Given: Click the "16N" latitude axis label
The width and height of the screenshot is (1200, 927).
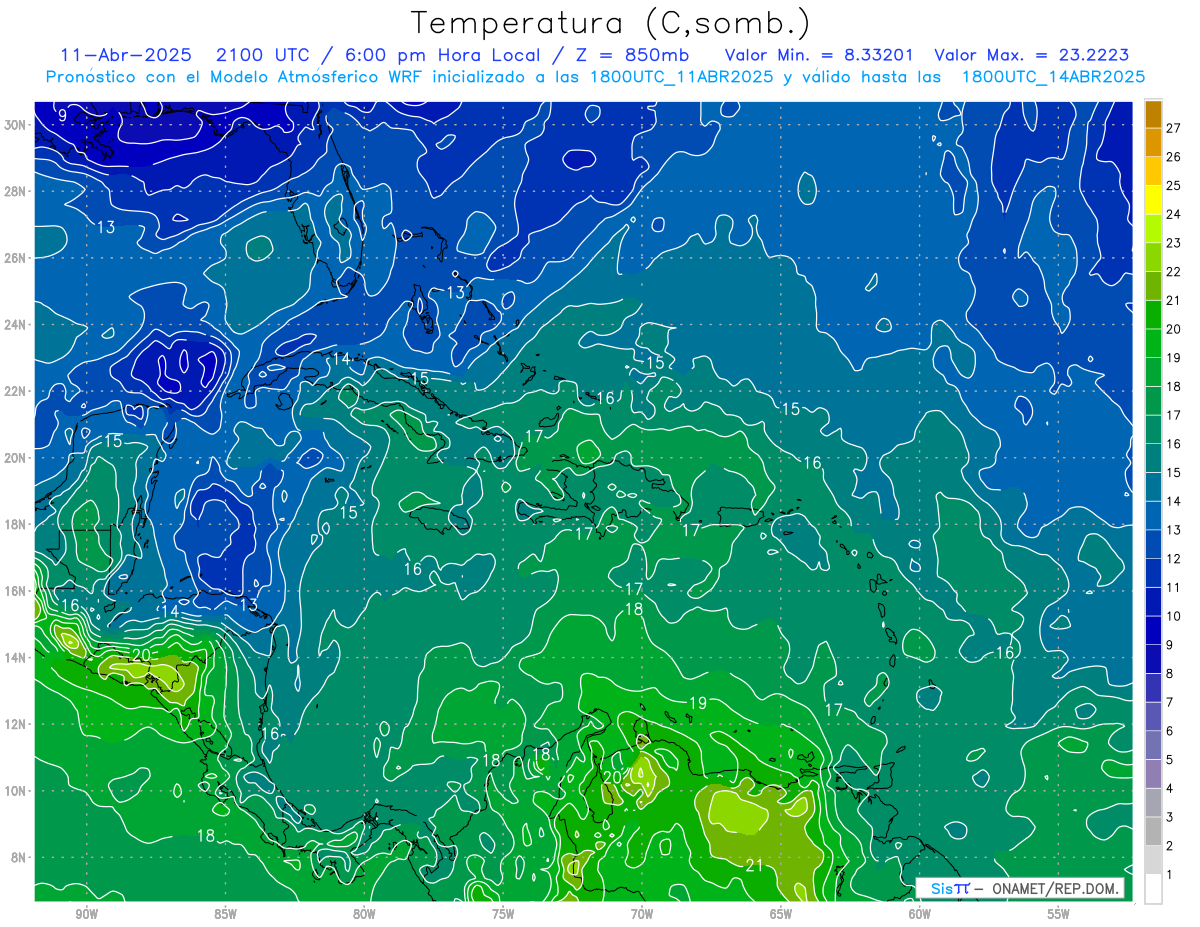Looking at the screenshot, I should pos(16,591).
